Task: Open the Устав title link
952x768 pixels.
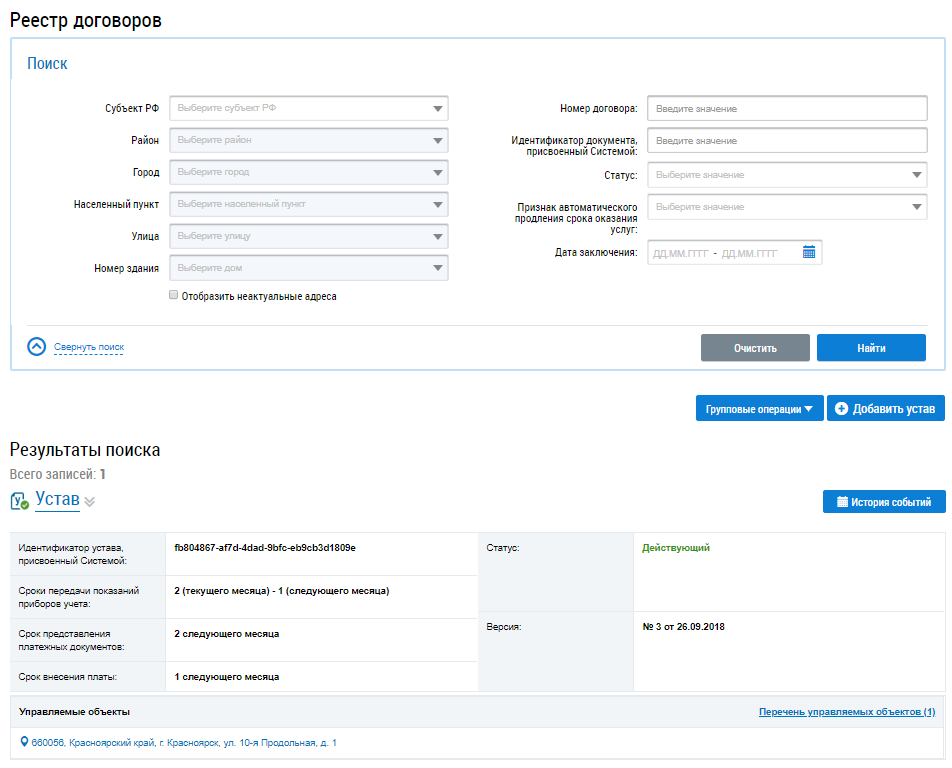Action: (x=57, y=498)
